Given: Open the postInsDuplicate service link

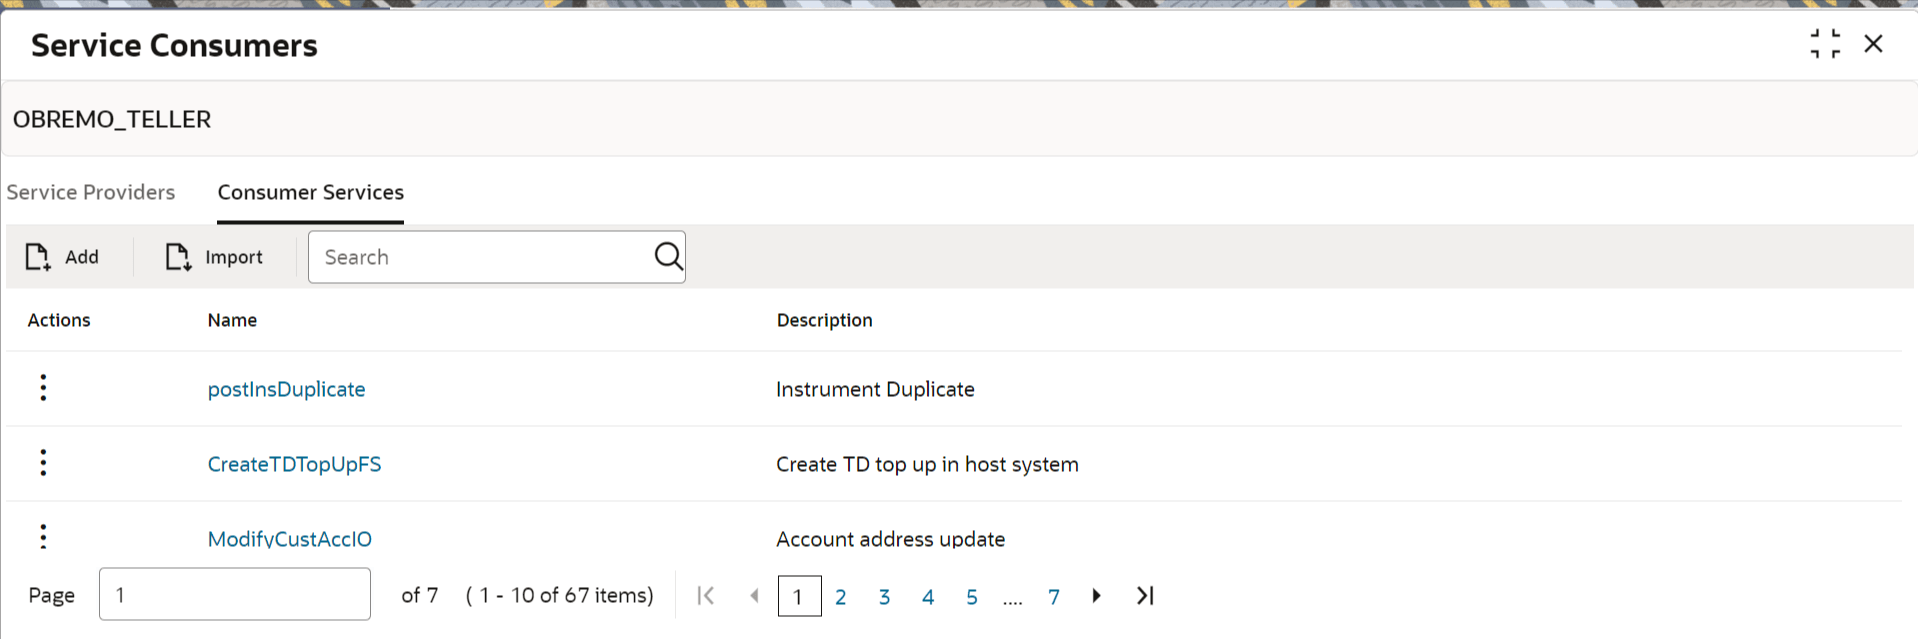Looking at the screenshot, I should [287, 389].
